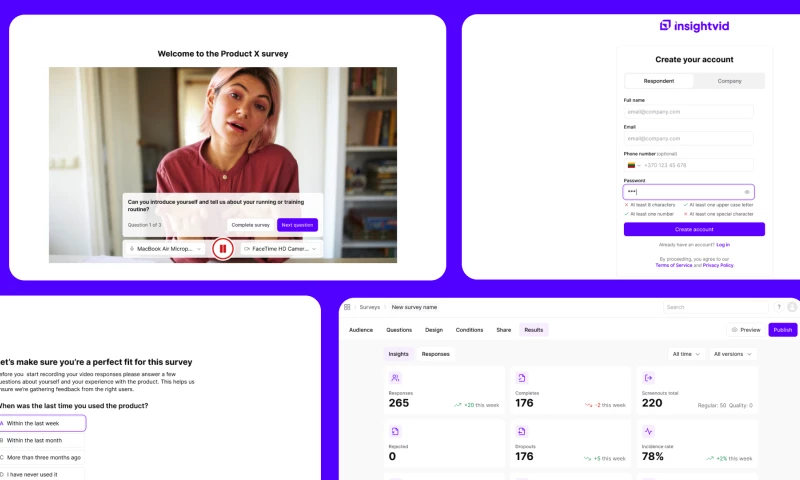Open the FaceTime HD Camera dropdown
Viewport: 800px width, 480px height.
coord(281,249)
